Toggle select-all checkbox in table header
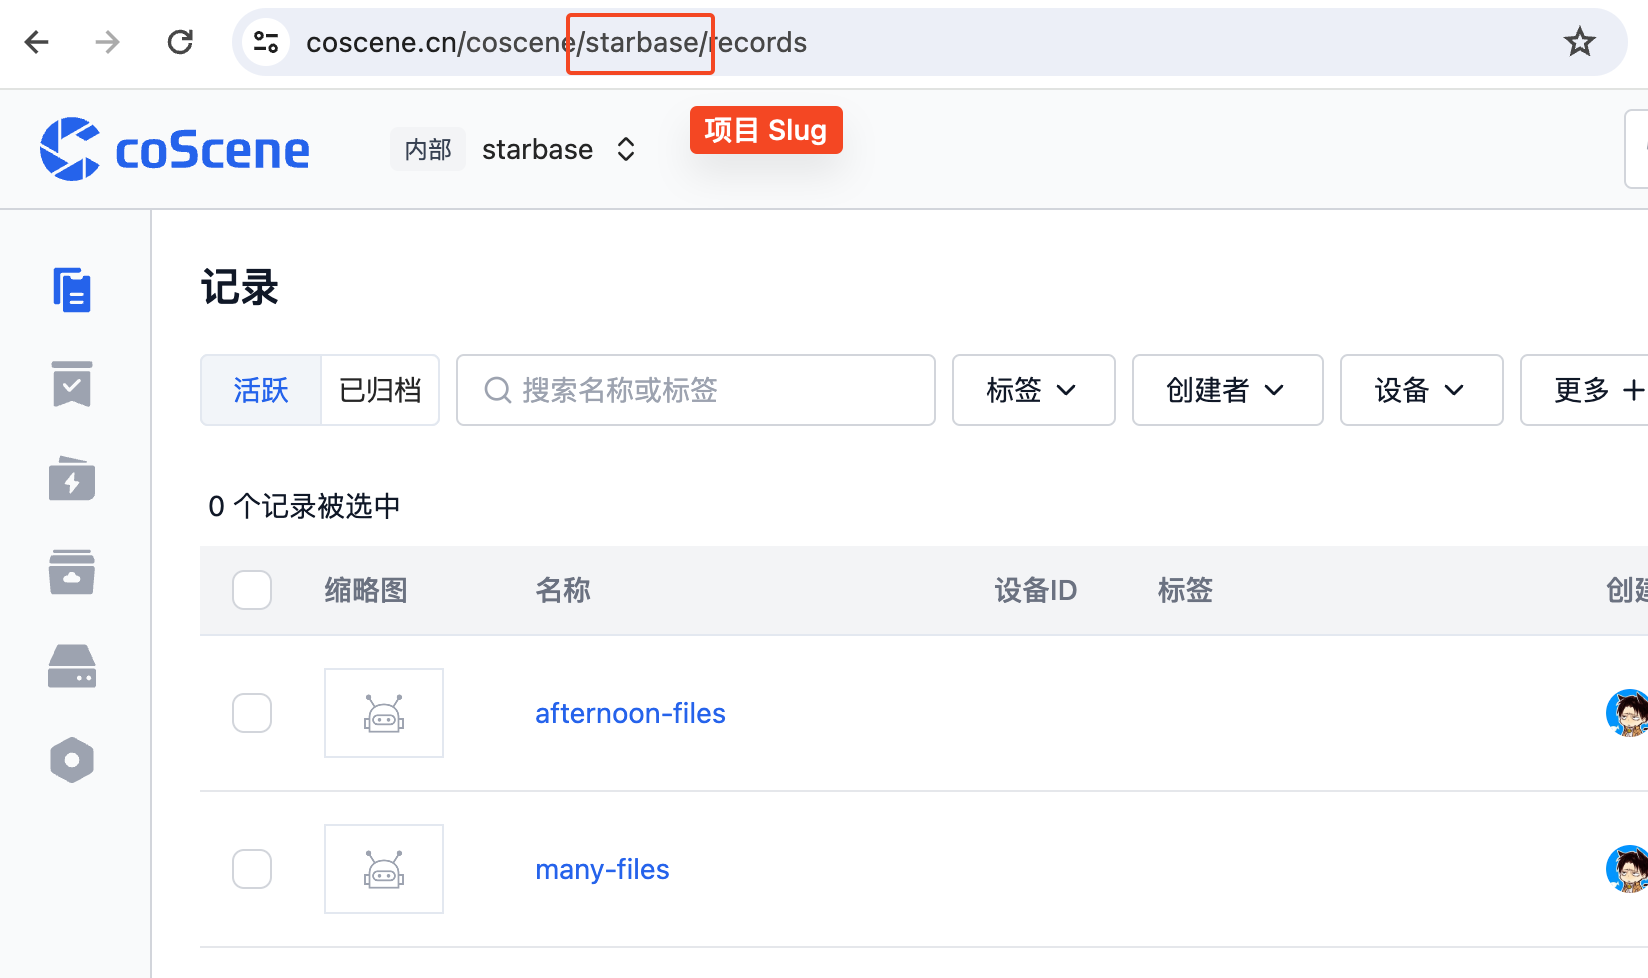The width and height of the screenshot is (1648, 978). [252, 590]
